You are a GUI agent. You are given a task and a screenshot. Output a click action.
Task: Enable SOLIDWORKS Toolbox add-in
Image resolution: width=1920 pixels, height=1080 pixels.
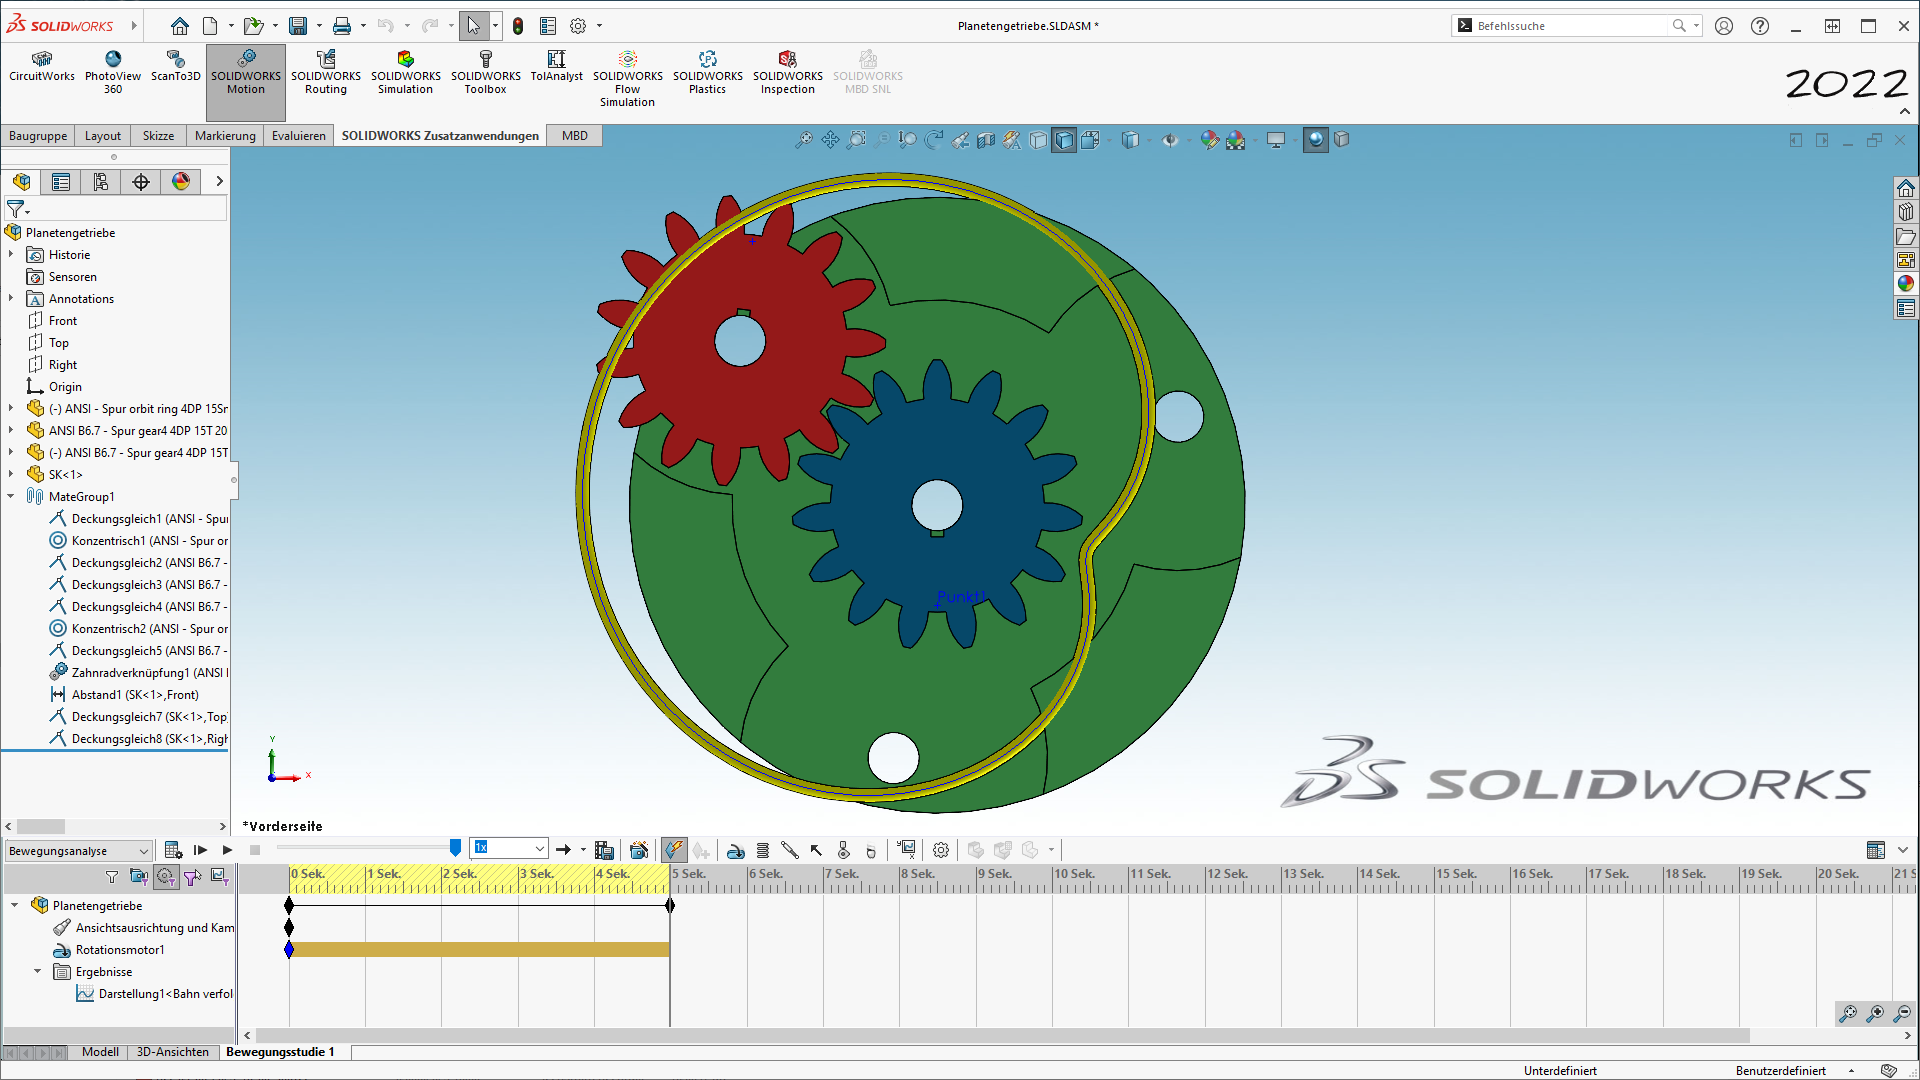486,73
